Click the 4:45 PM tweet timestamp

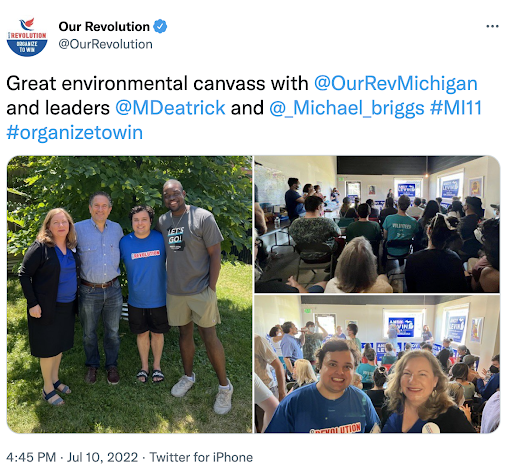[31, 457]
